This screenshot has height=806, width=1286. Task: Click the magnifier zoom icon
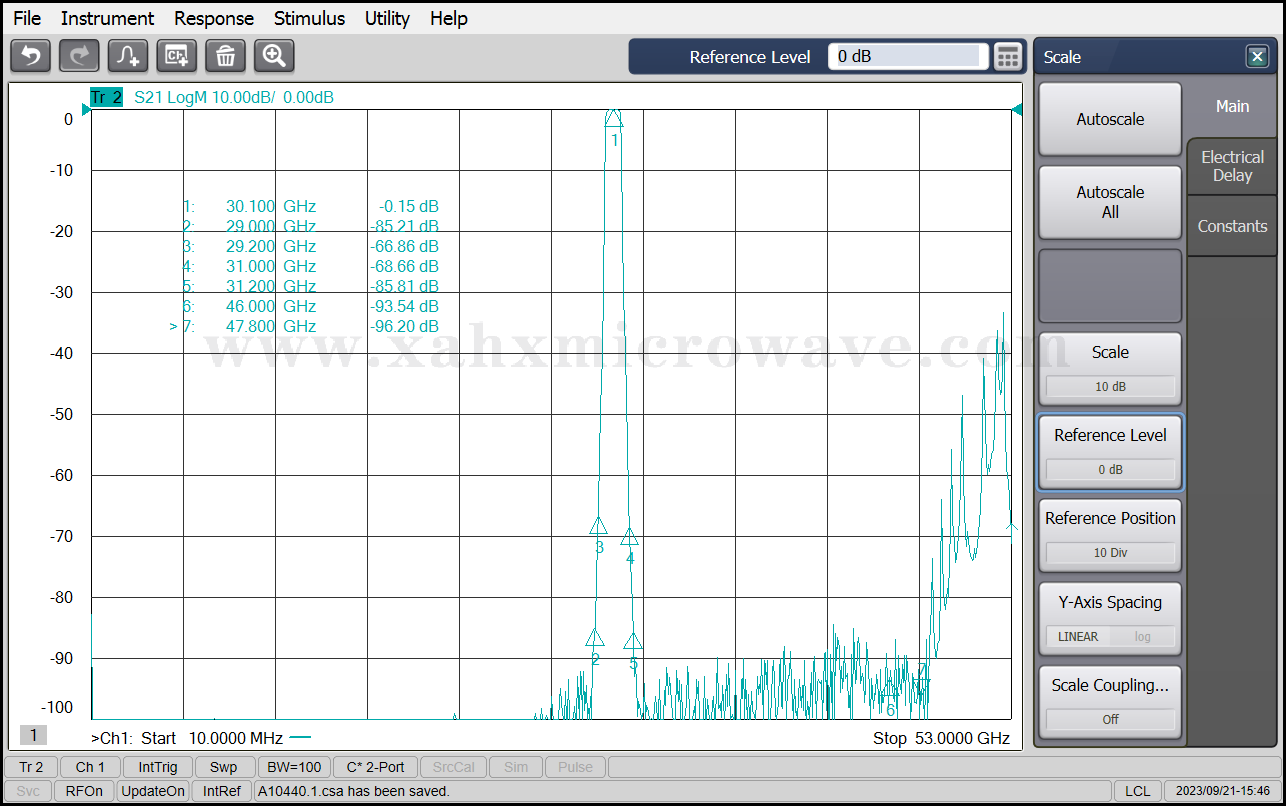(x=274, y=56)
